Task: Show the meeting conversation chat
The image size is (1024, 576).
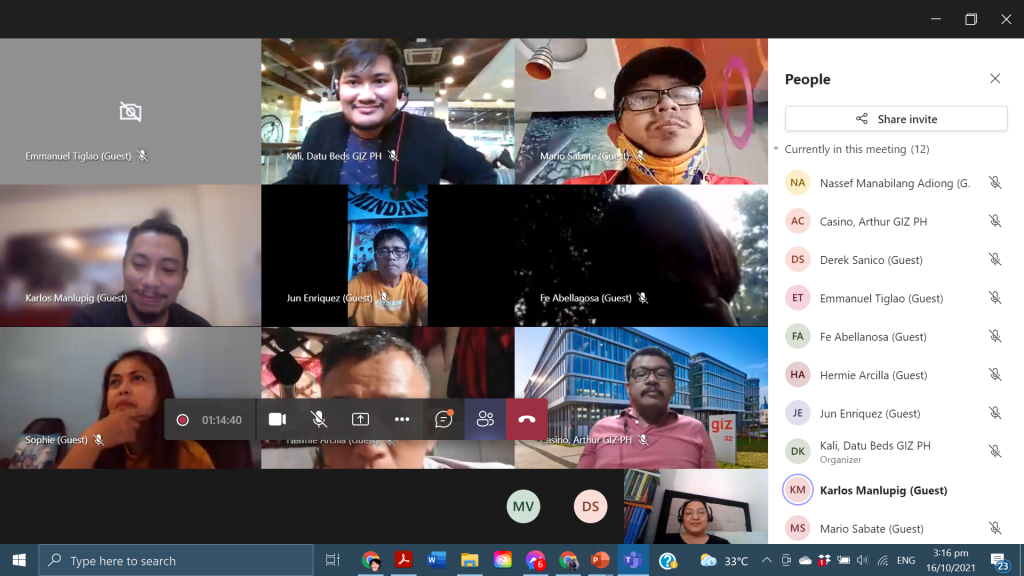Action: coord(444,420)
